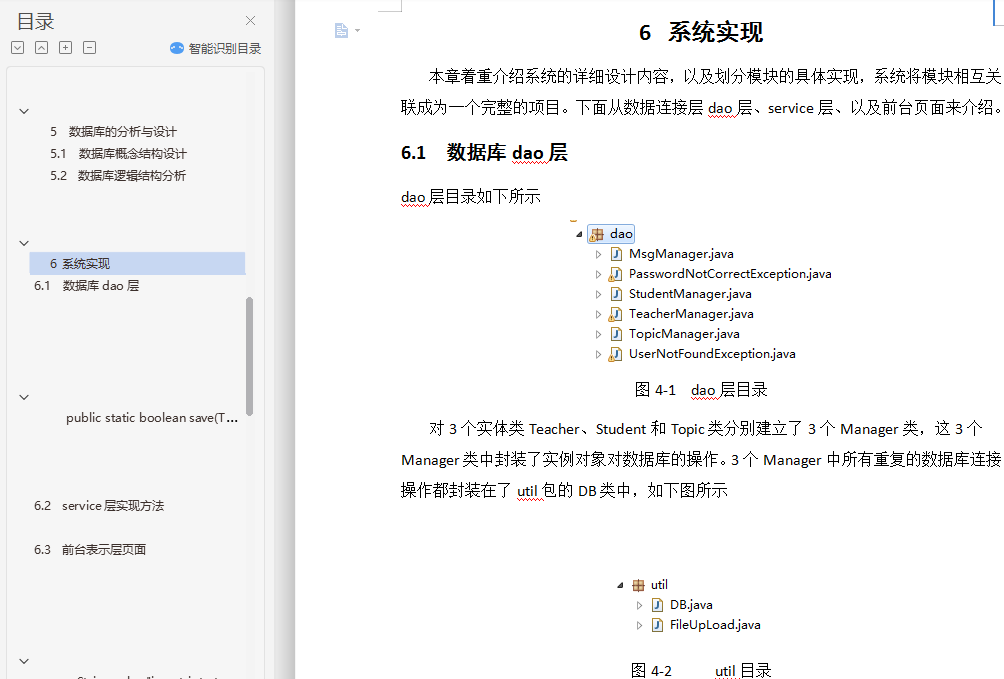Click StudentManager.java file icon

point(616,294)
